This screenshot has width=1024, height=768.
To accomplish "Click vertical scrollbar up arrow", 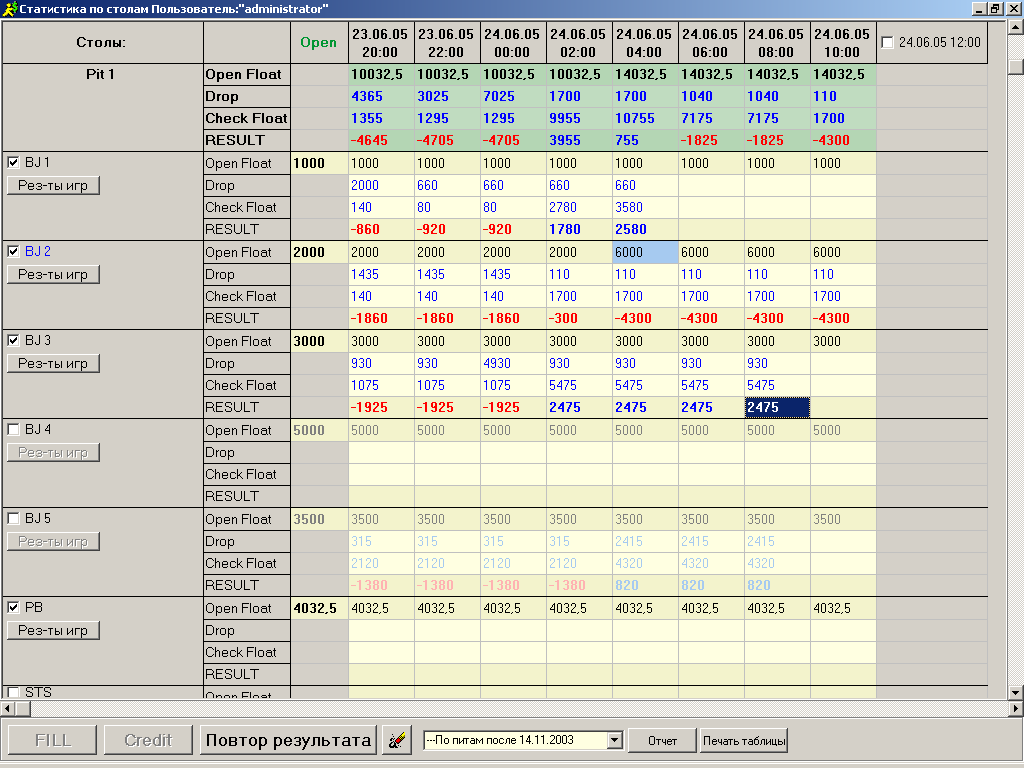I will point(1016,27).
